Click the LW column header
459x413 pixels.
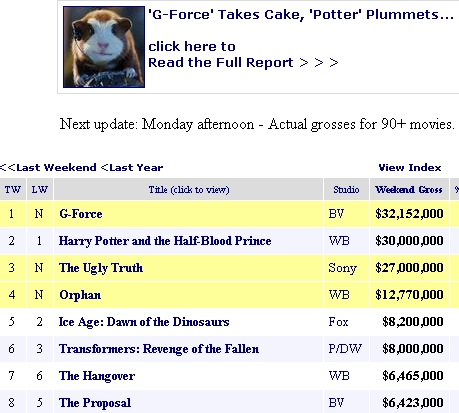[40, 190]
